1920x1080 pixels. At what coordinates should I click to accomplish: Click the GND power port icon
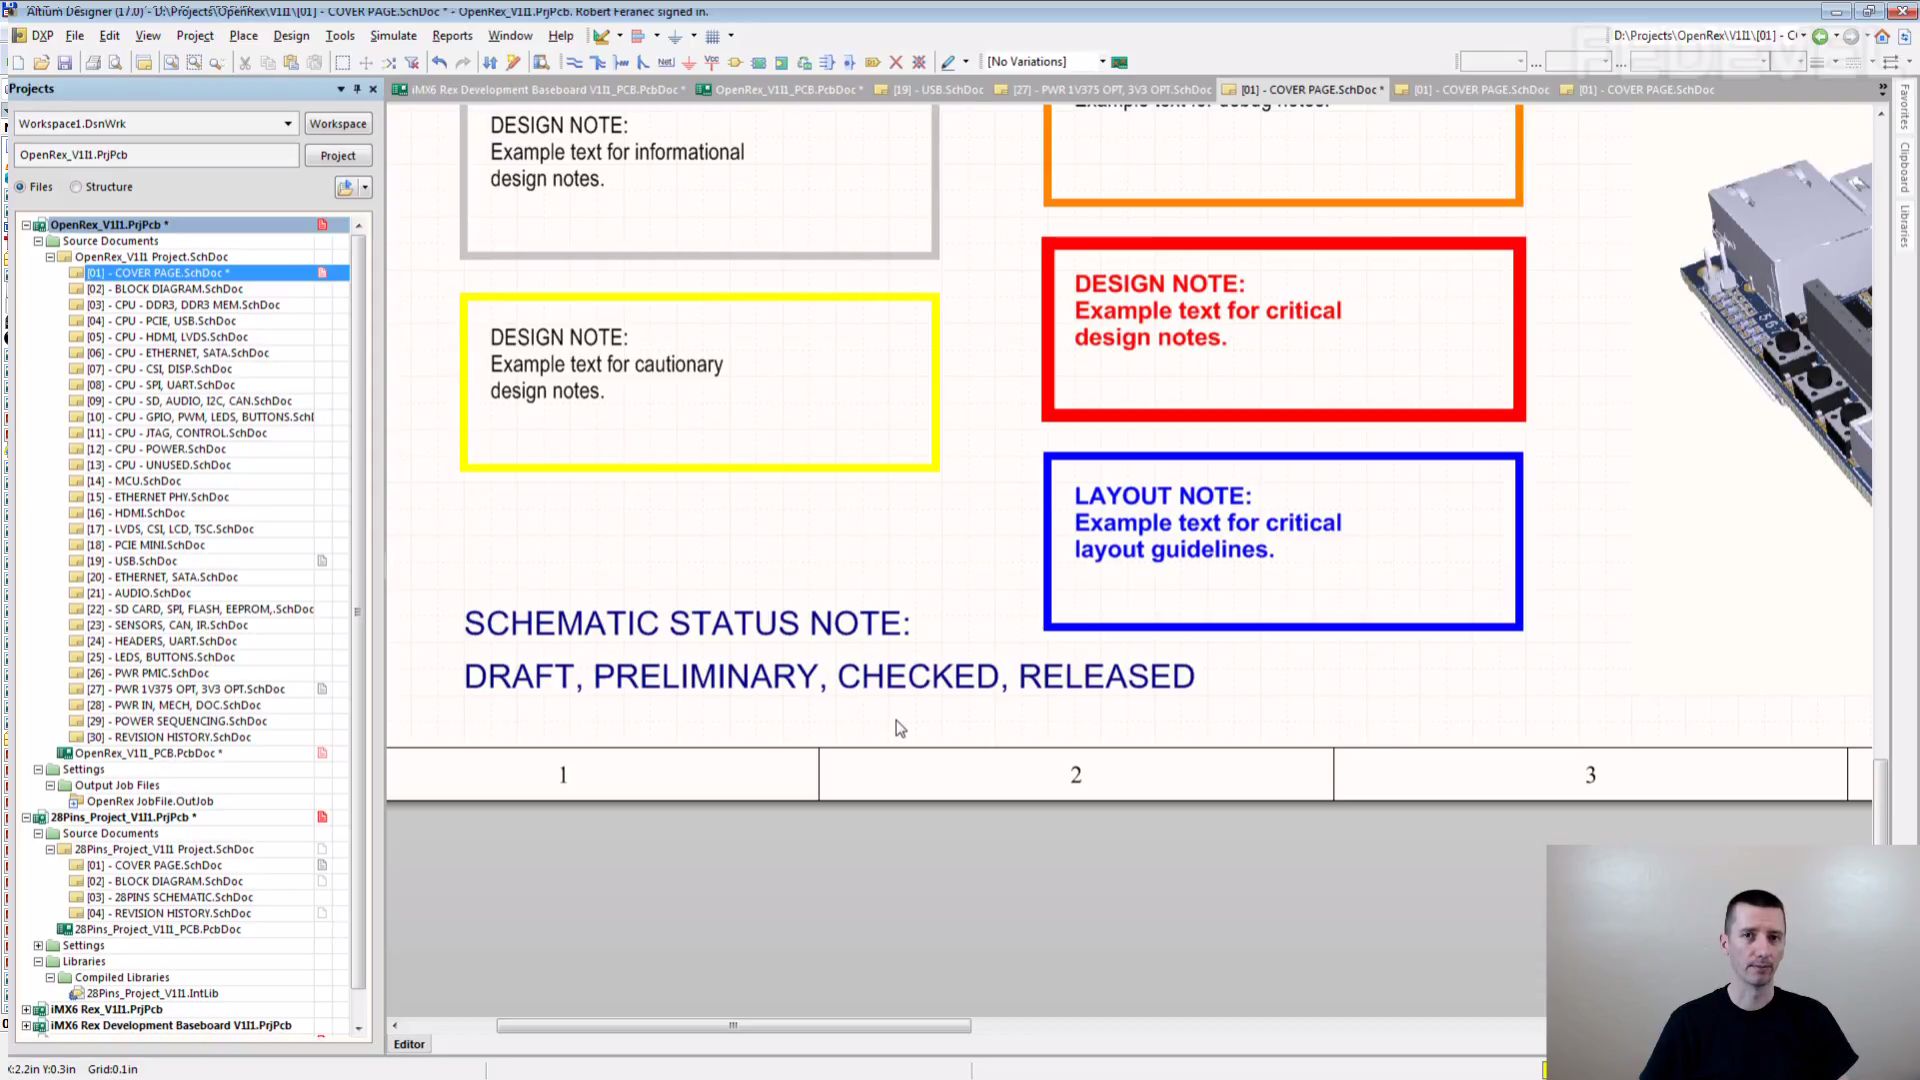[688, 63]
